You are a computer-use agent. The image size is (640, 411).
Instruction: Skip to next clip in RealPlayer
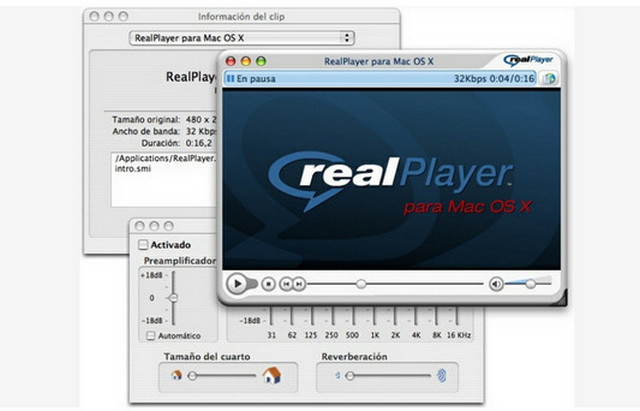(299, 284)
